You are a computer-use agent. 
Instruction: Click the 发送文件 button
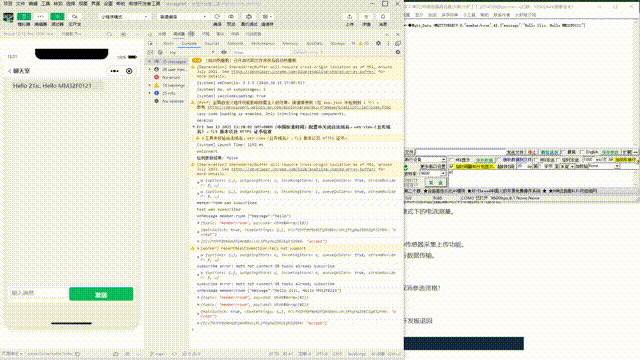pos(515,152)
